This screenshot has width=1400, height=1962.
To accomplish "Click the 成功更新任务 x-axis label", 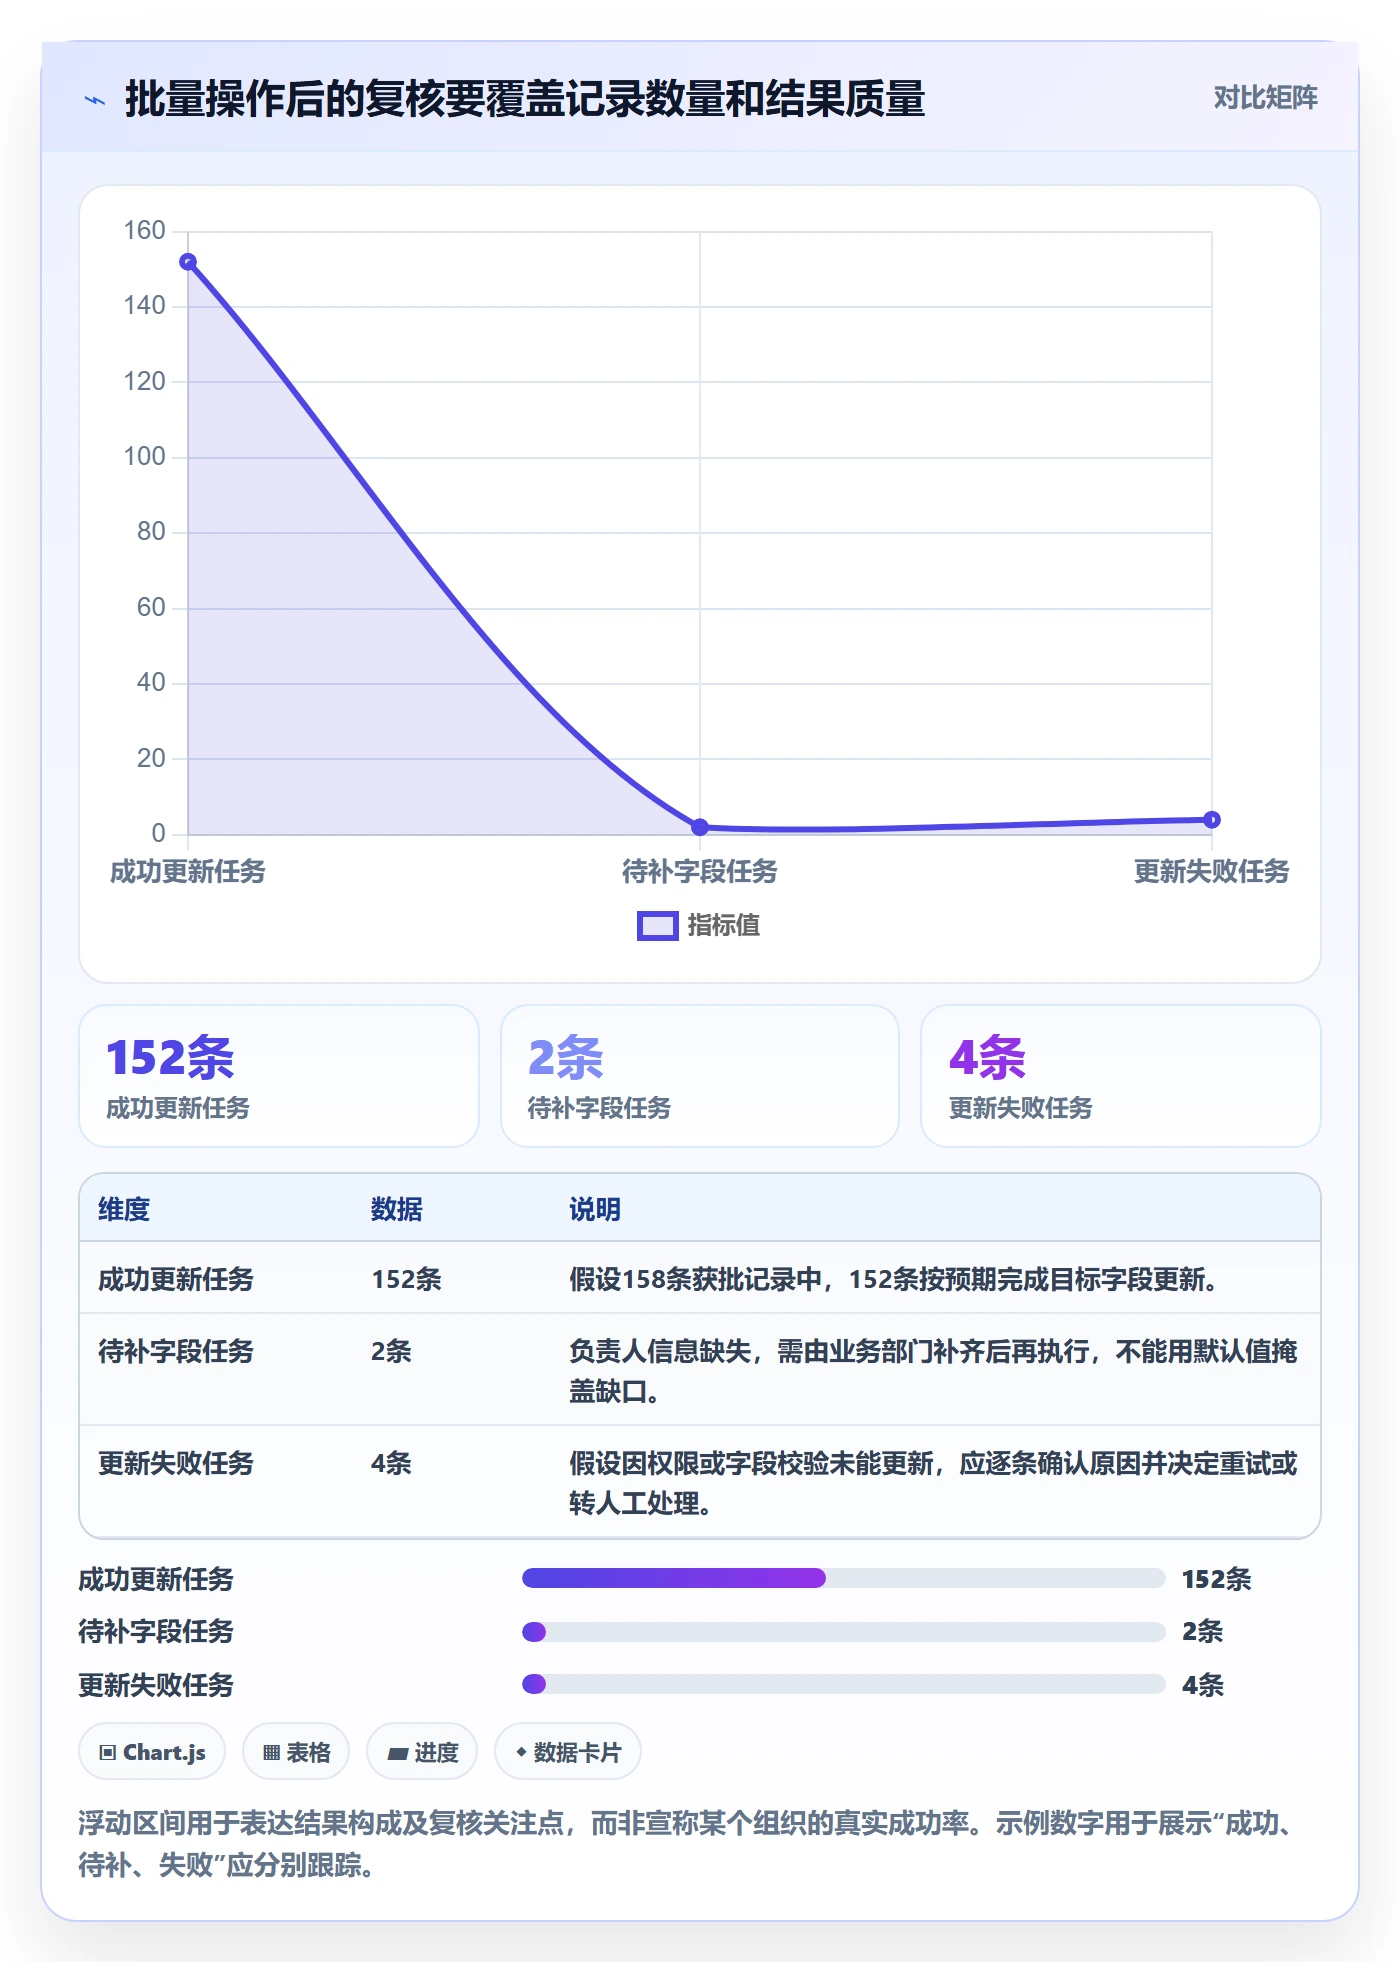I will tap(188, 872).
